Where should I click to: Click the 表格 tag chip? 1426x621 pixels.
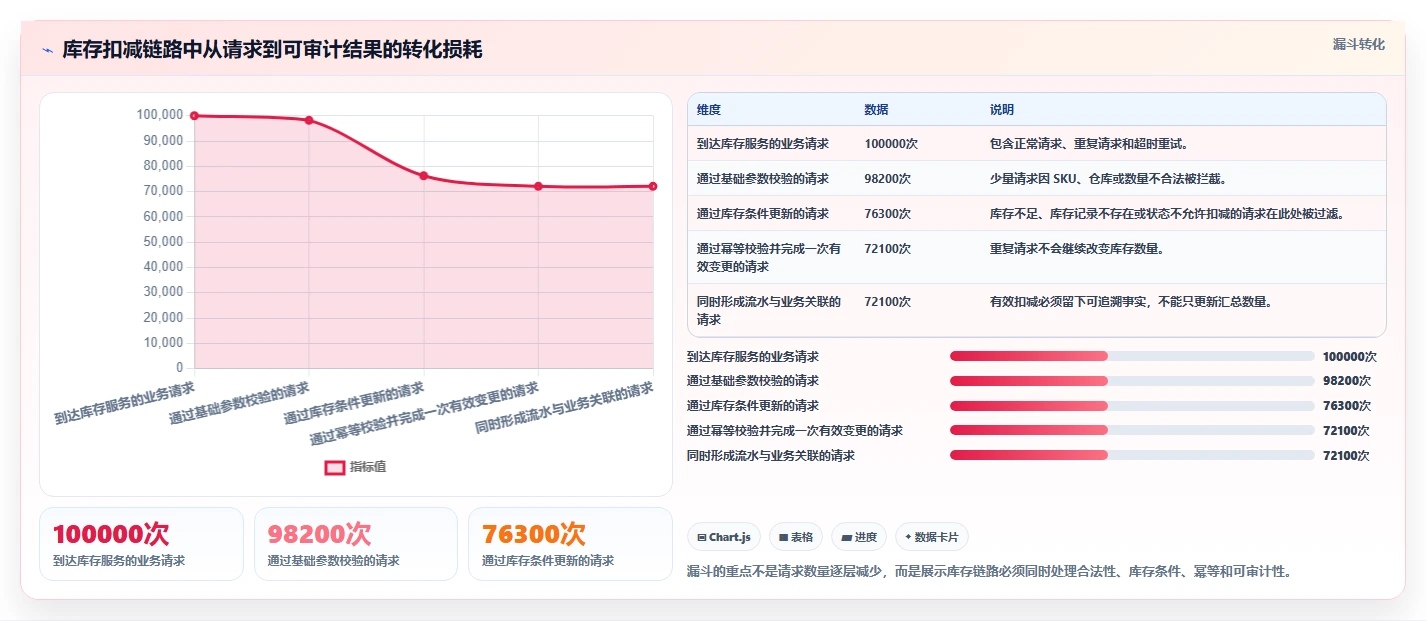pyautogui.click(x=796, y=537)
